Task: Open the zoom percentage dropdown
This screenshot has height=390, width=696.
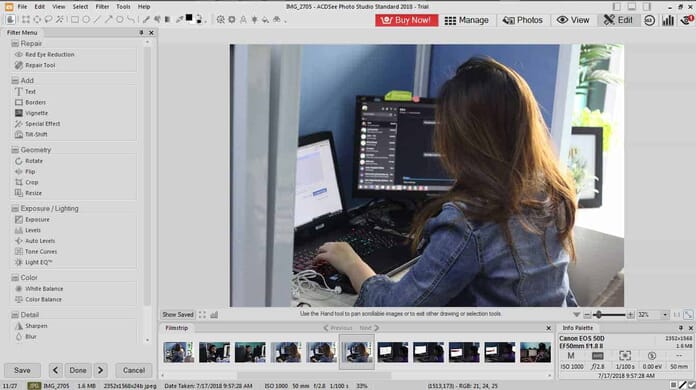Action: pyautogui.click(x=664, y=315)
